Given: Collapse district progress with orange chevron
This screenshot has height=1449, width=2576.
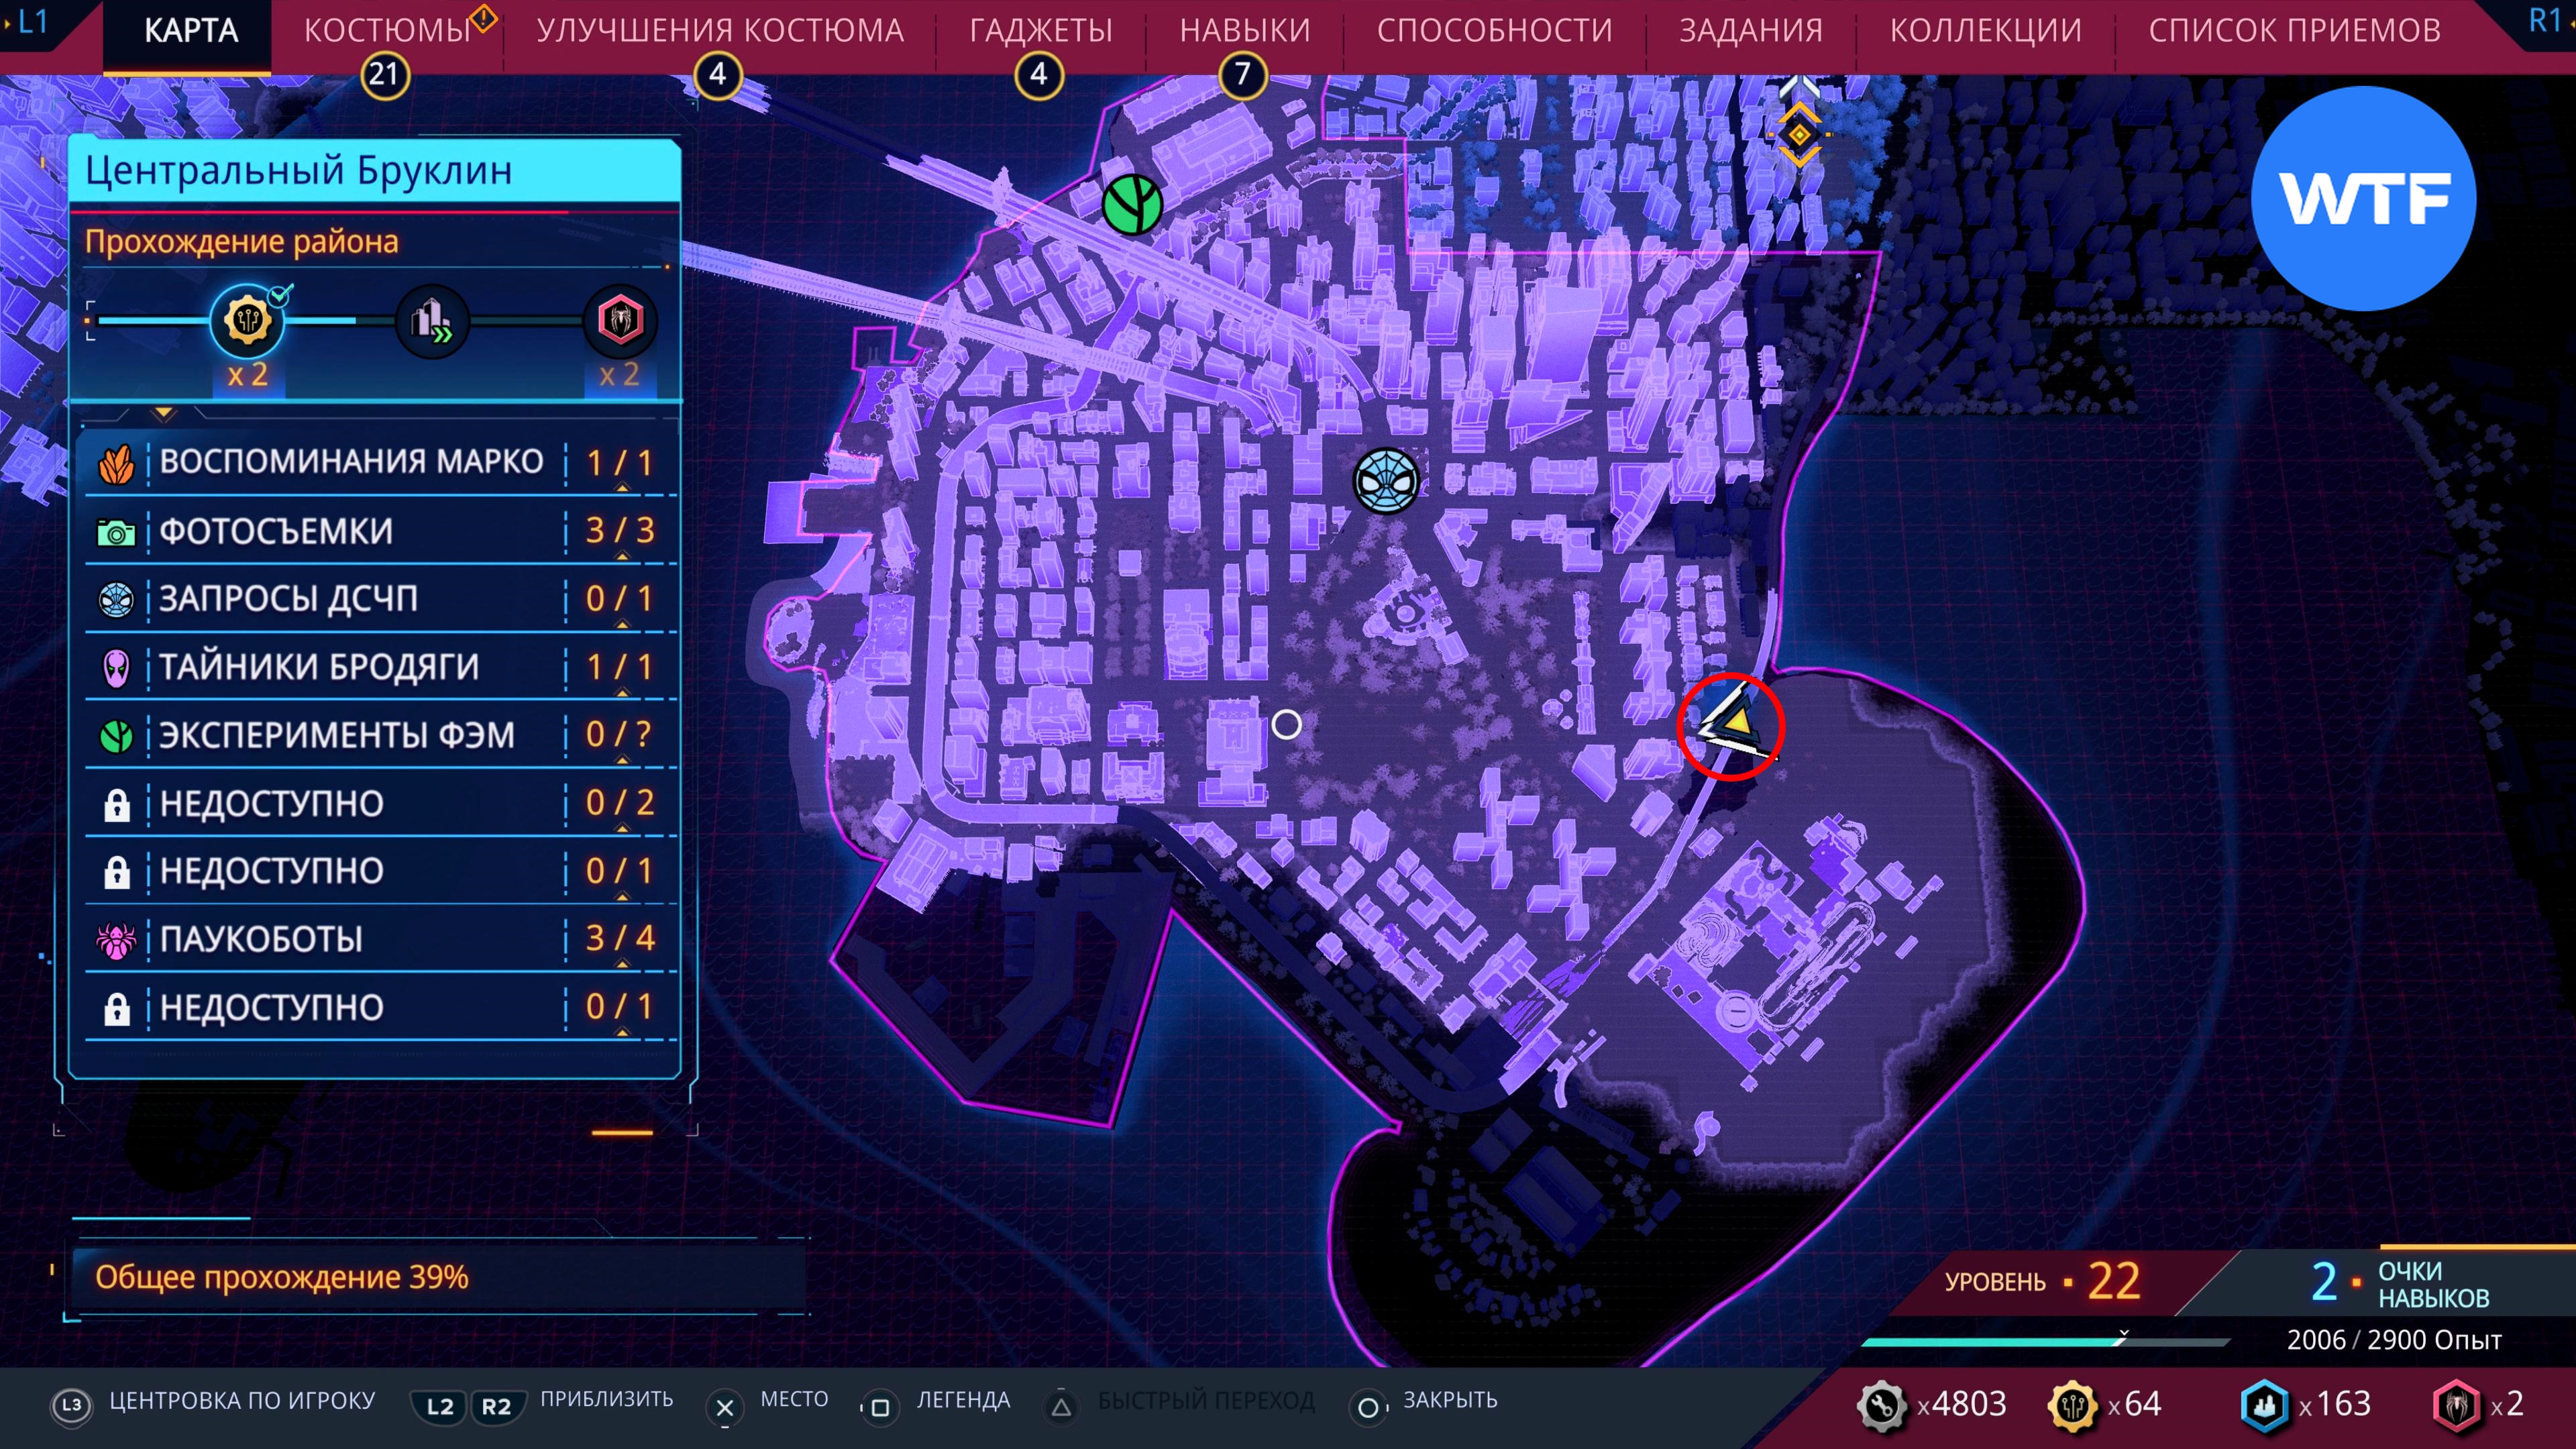Looking at the screenshot, I should (164, 413).
